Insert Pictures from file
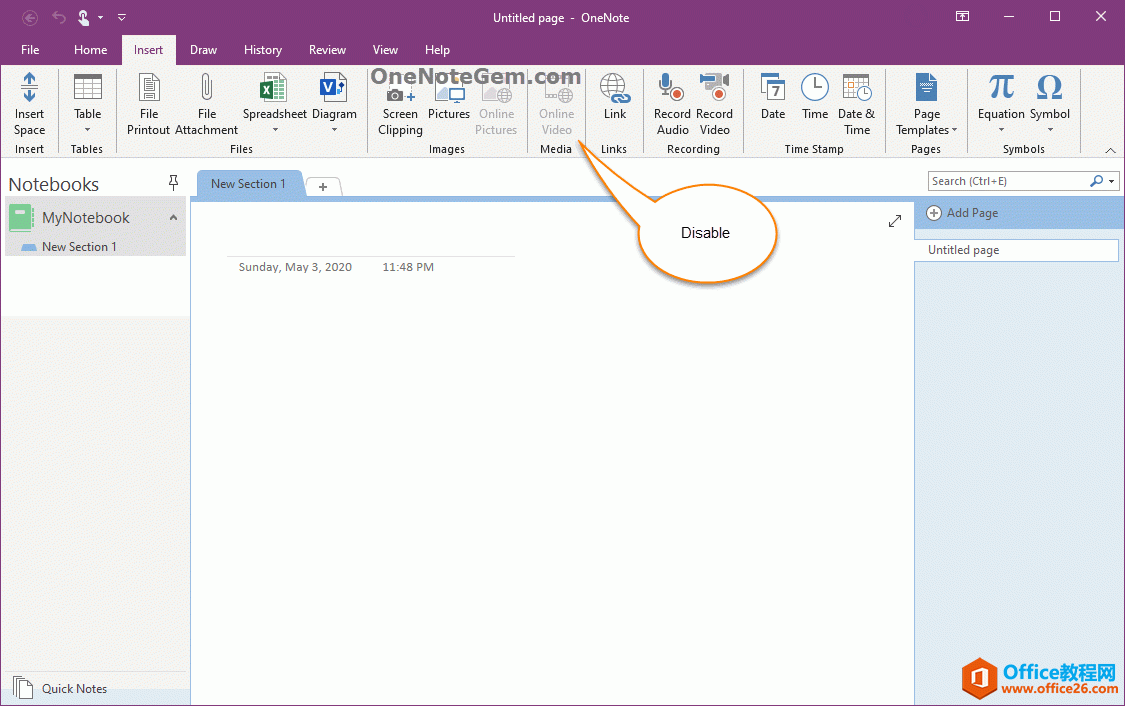 (448, 103)
